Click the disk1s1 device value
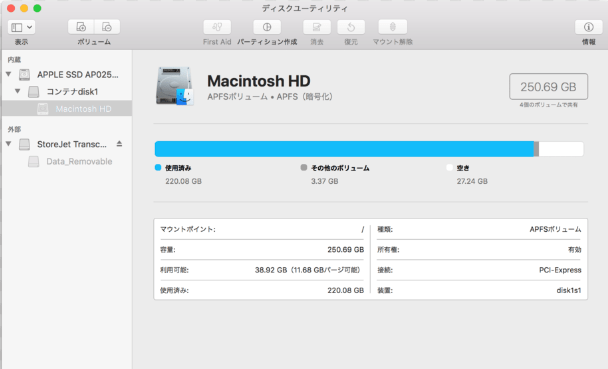This screenshot has height=369, width=608. click(x=569, y=290)
